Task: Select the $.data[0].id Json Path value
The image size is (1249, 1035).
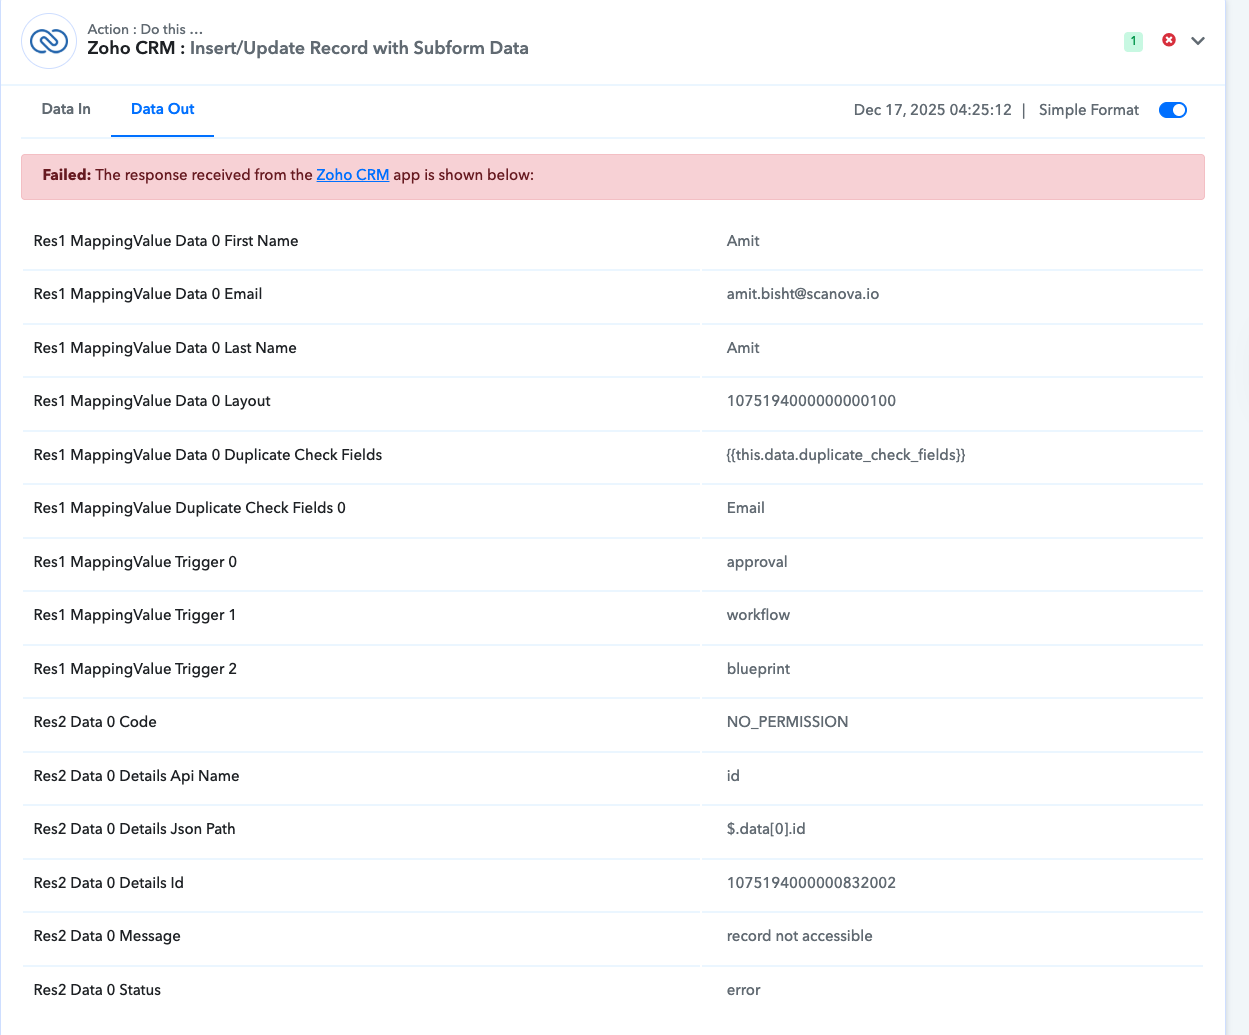Action: tap(766, 829)
